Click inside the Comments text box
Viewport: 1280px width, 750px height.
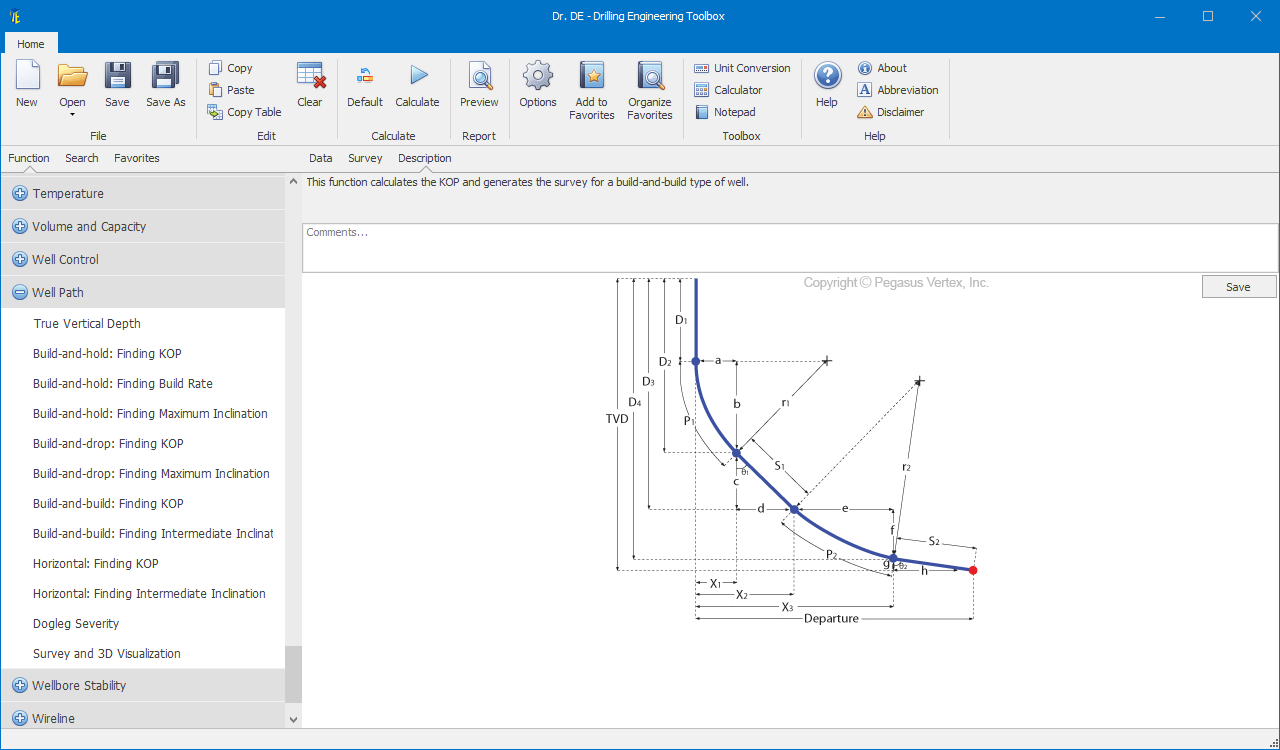(x=790, y=248)
